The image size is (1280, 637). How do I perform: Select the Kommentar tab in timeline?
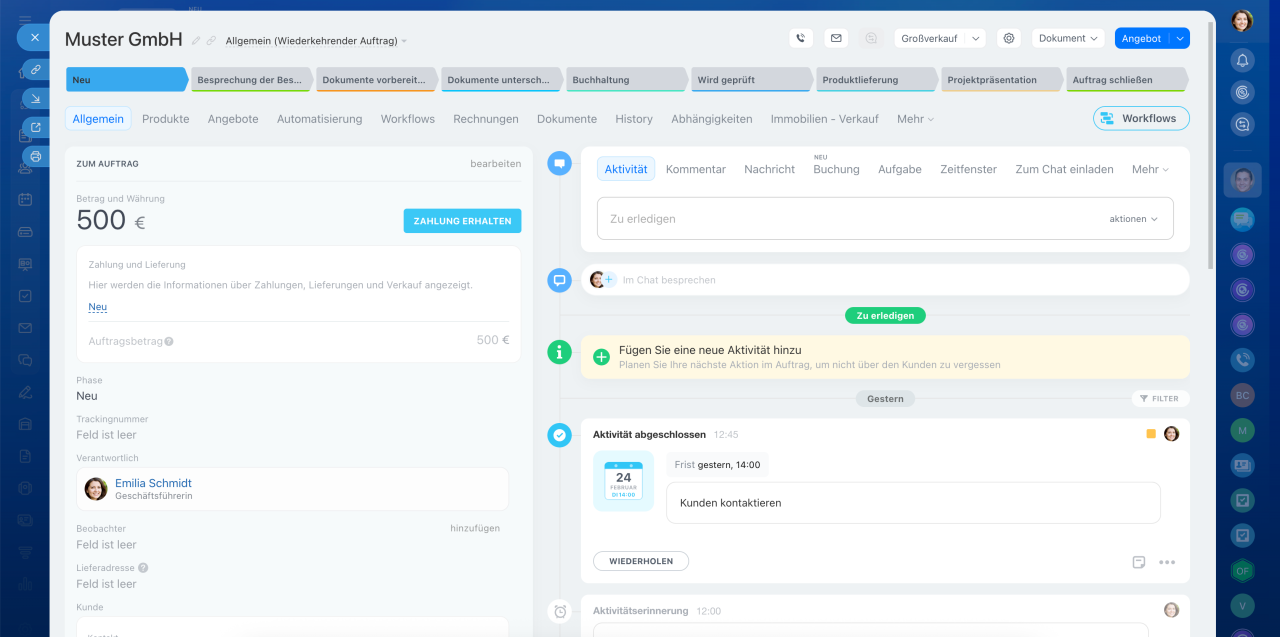point(695,169)
